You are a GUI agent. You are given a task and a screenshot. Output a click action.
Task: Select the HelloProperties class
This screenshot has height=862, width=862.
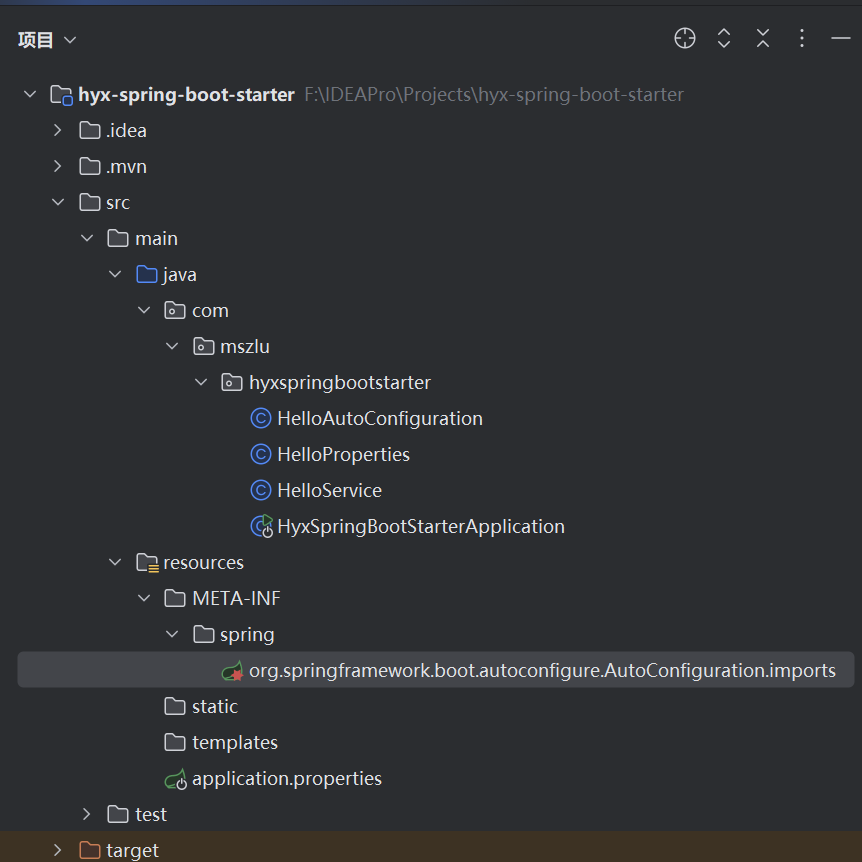point(344,455)
